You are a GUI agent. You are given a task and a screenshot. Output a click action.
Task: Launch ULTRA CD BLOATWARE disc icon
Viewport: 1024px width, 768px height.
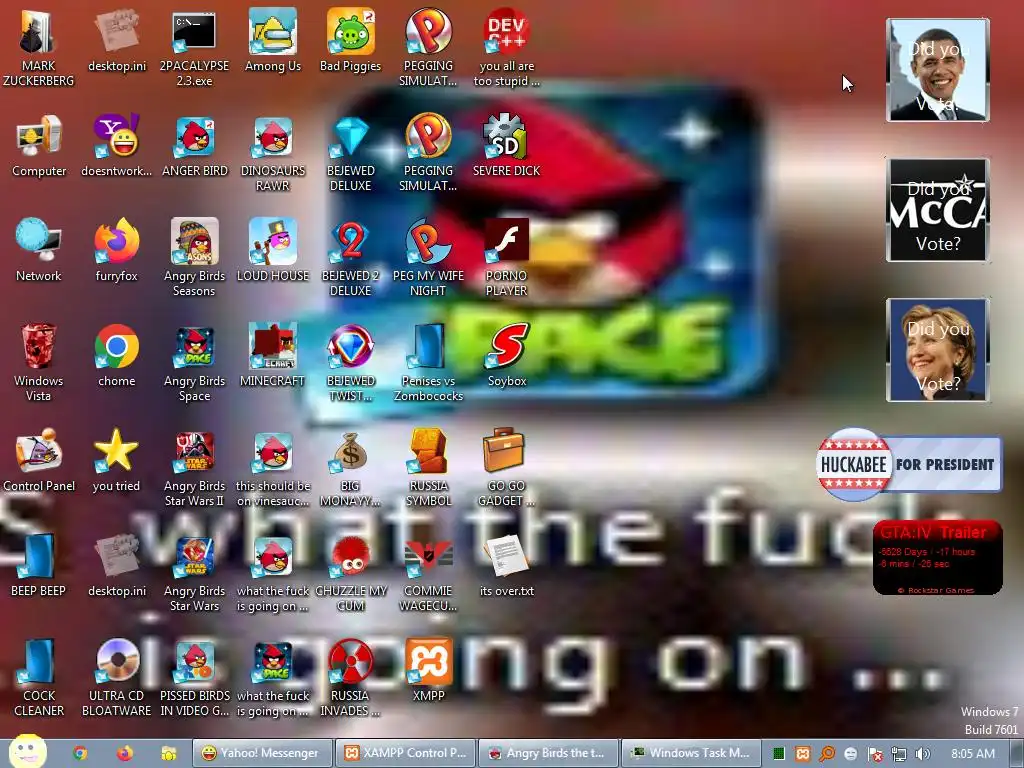click(116, 677)
